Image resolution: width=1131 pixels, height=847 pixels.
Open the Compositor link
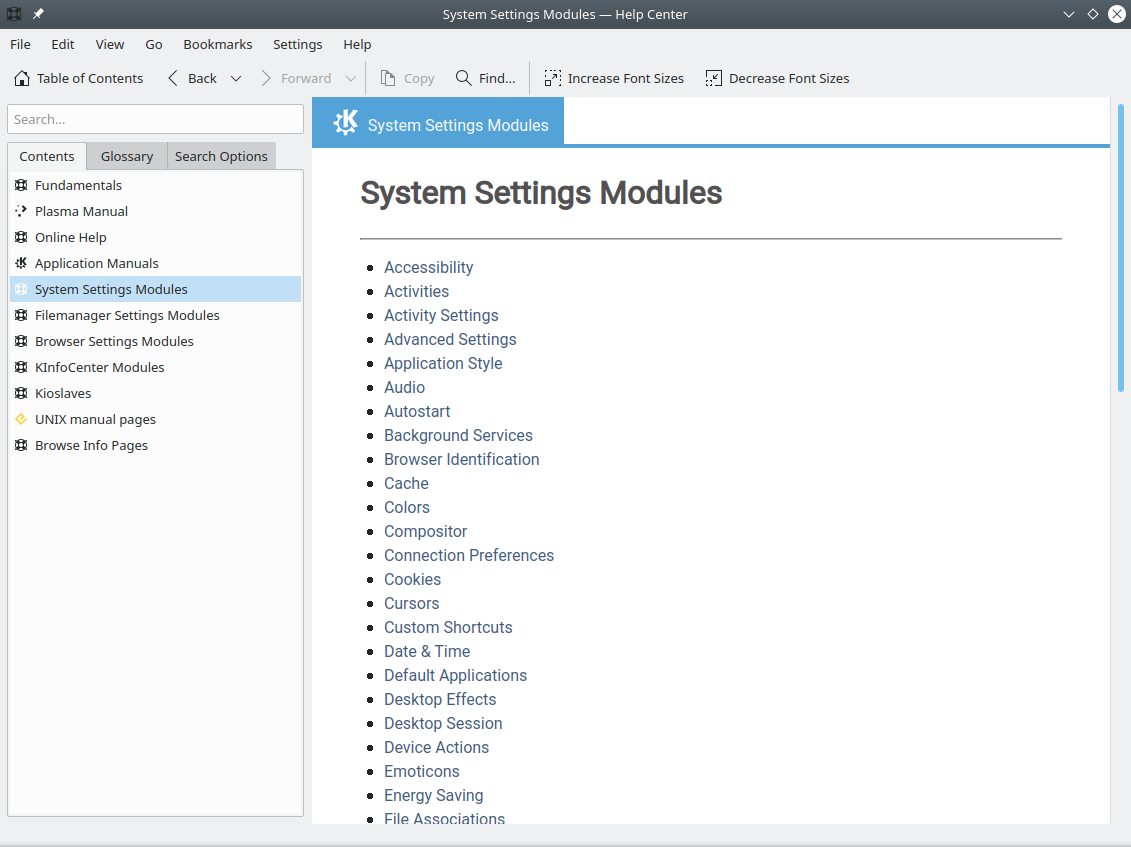point(426,531)
